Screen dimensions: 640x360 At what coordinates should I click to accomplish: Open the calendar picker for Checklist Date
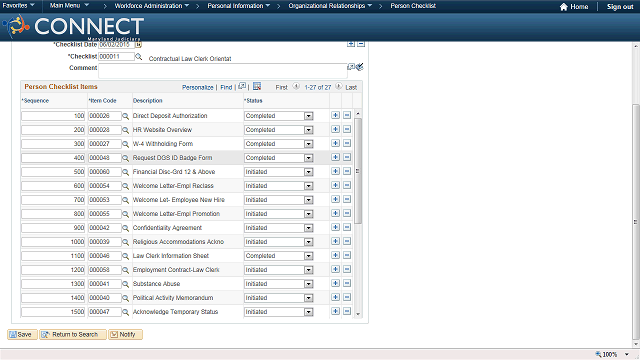[x=138, y=44]
